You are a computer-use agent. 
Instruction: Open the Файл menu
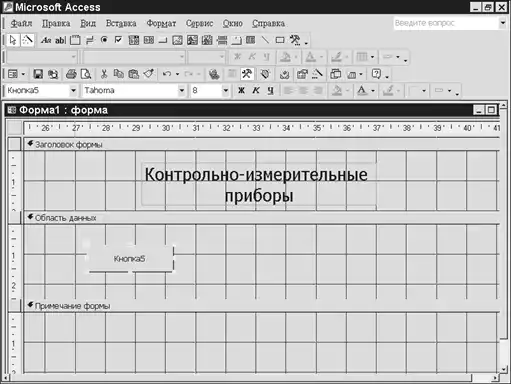tap(21, 23)
